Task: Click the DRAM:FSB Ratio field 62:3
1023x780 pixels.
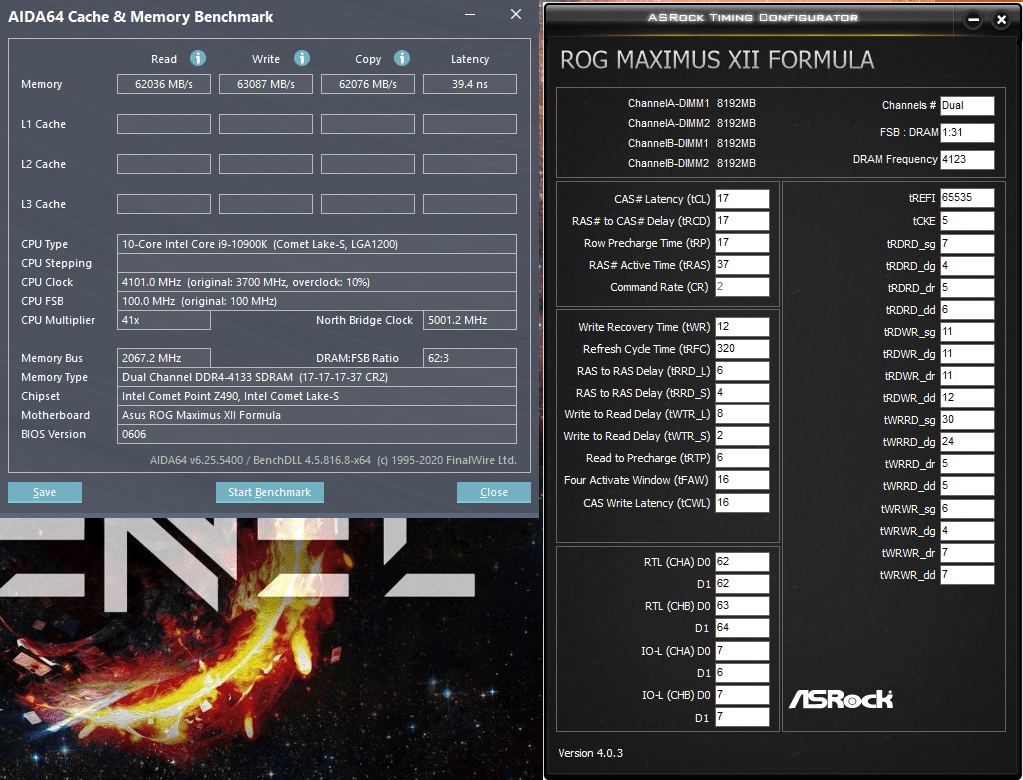Action: pyautogui.click(x=470, y=358)
